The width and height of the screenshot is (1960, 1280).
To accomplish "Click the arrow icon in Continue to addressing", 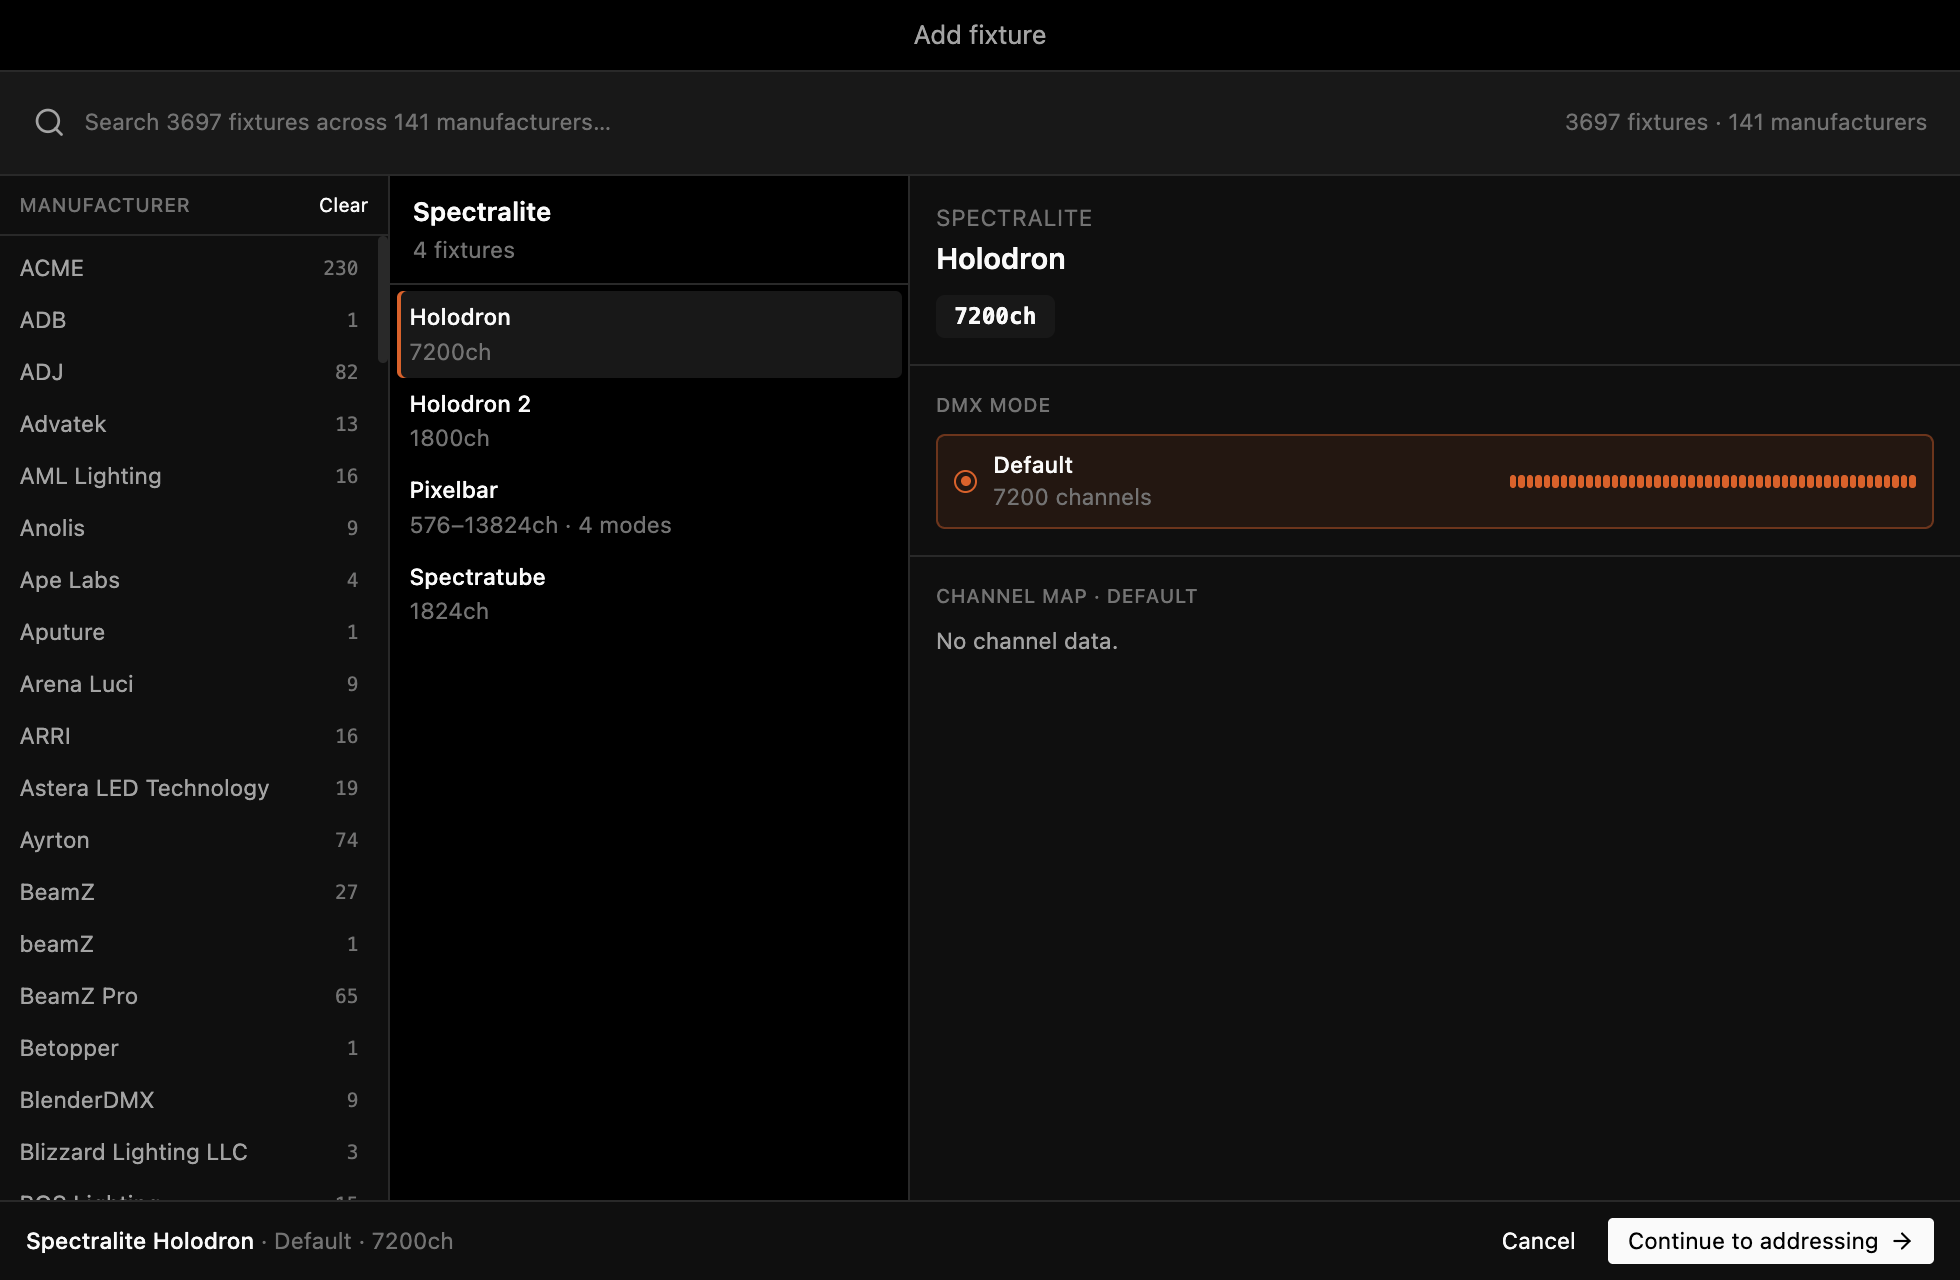I will pos(1902,1241).
